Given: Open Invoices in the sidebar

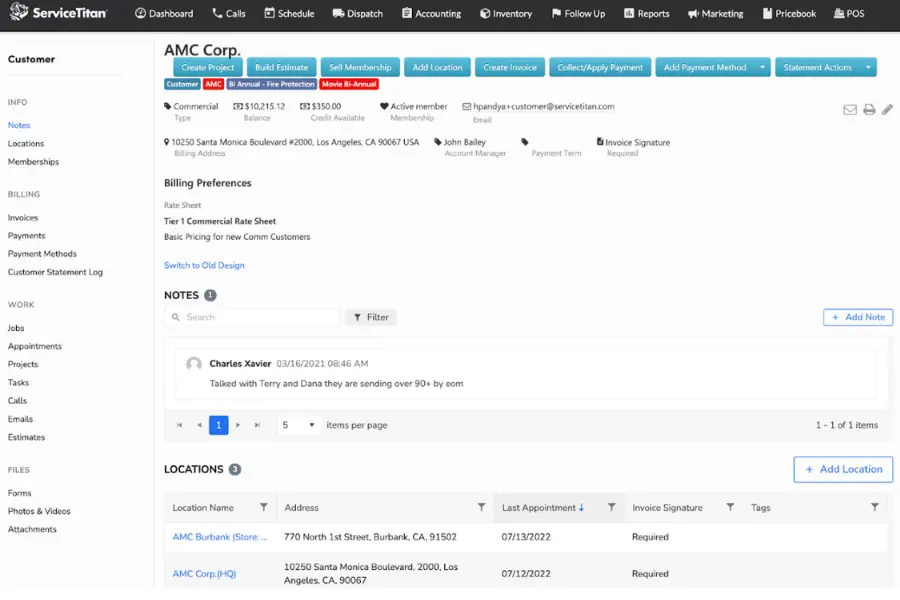Looking at the screenshot, I should pyautogui.click(x=23, y=218).
